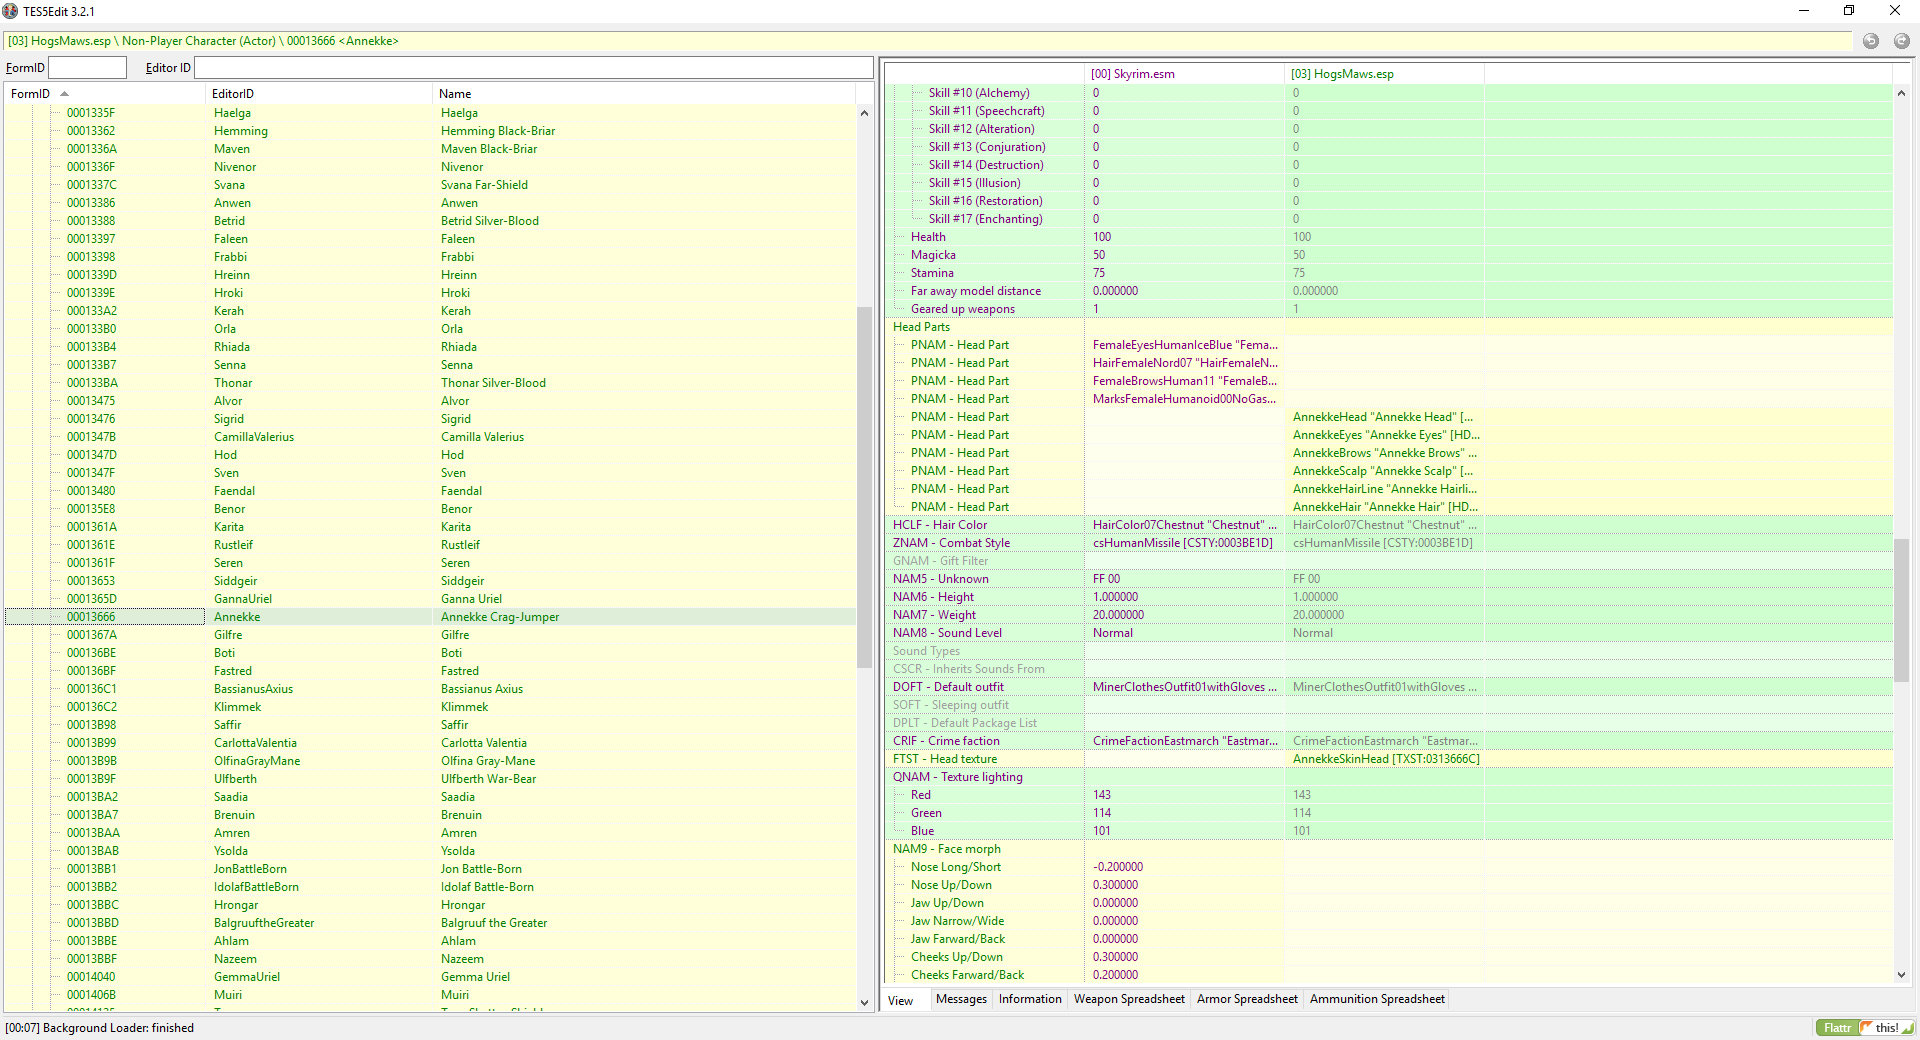1920x1040 pixels.
Task: Click the back navigation arrow button
Action: [x=1870, y=41]
